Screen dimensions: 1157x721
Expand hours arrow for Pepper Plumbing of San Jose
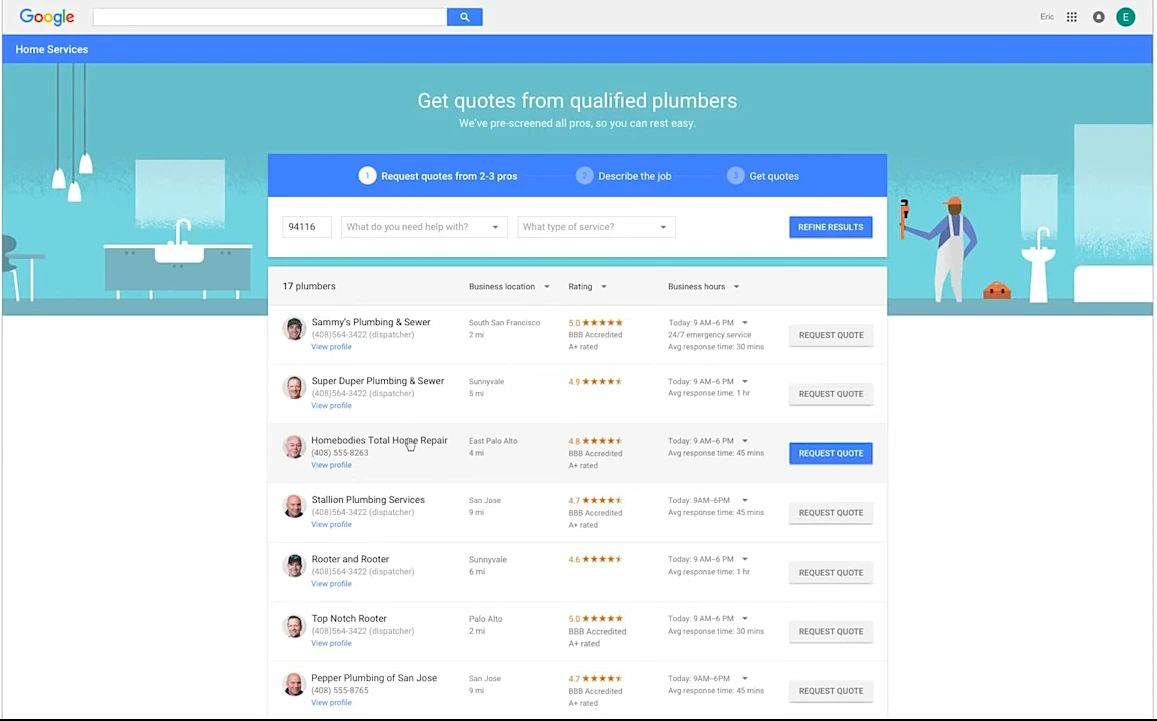tap(745, 678)
